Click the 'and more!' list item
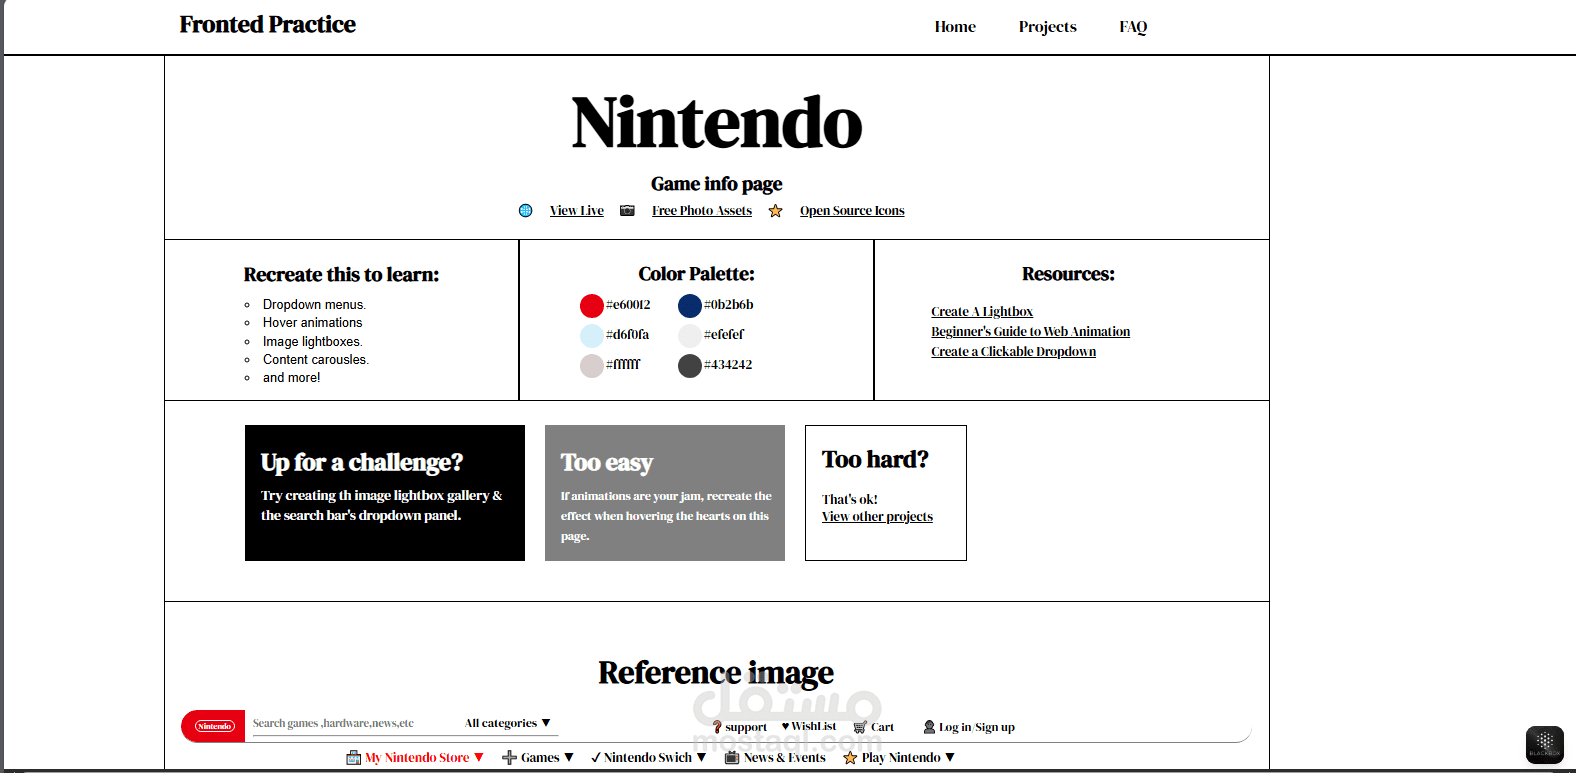1576x773 pixels. 292,378
